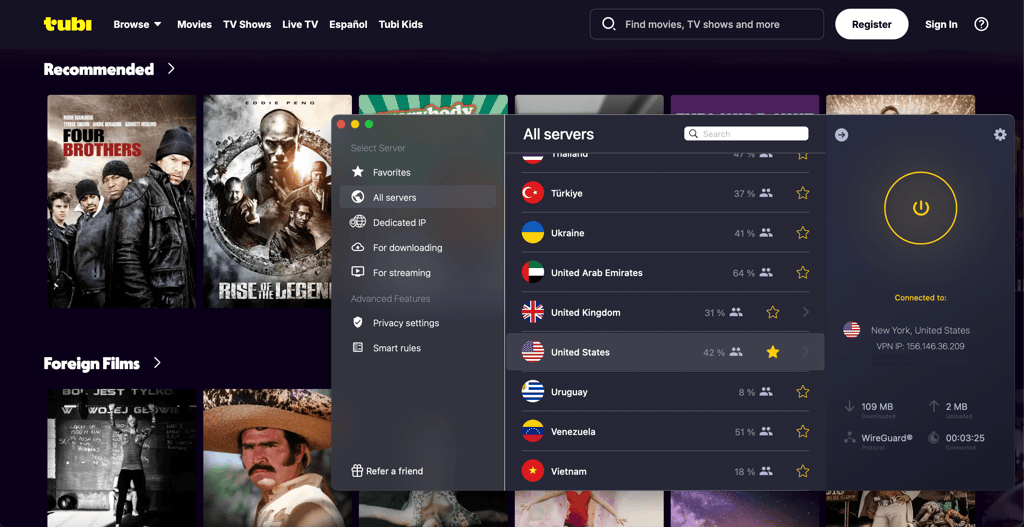
Task: Click the Türkiye flag icon
Action: 533,193
